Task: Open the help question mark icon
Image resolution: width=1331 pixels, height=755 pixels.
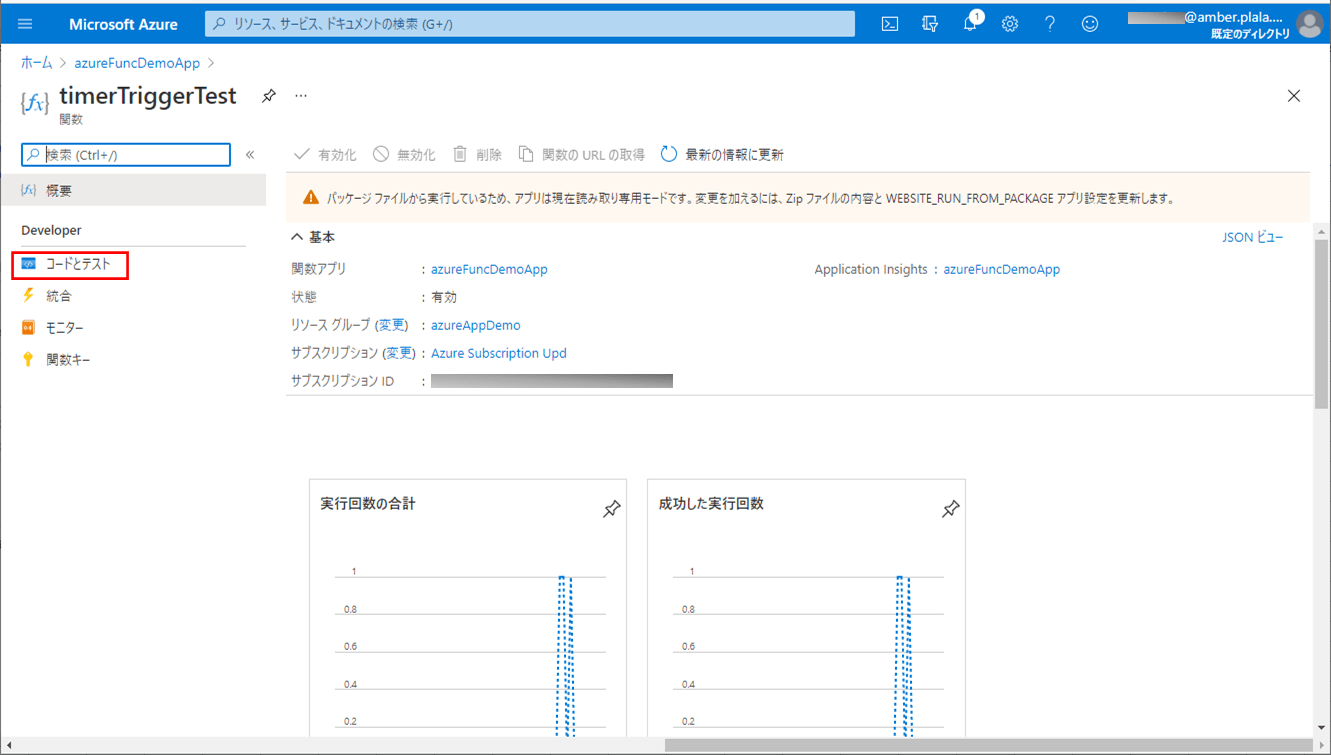Action: tap(1050, 24)
